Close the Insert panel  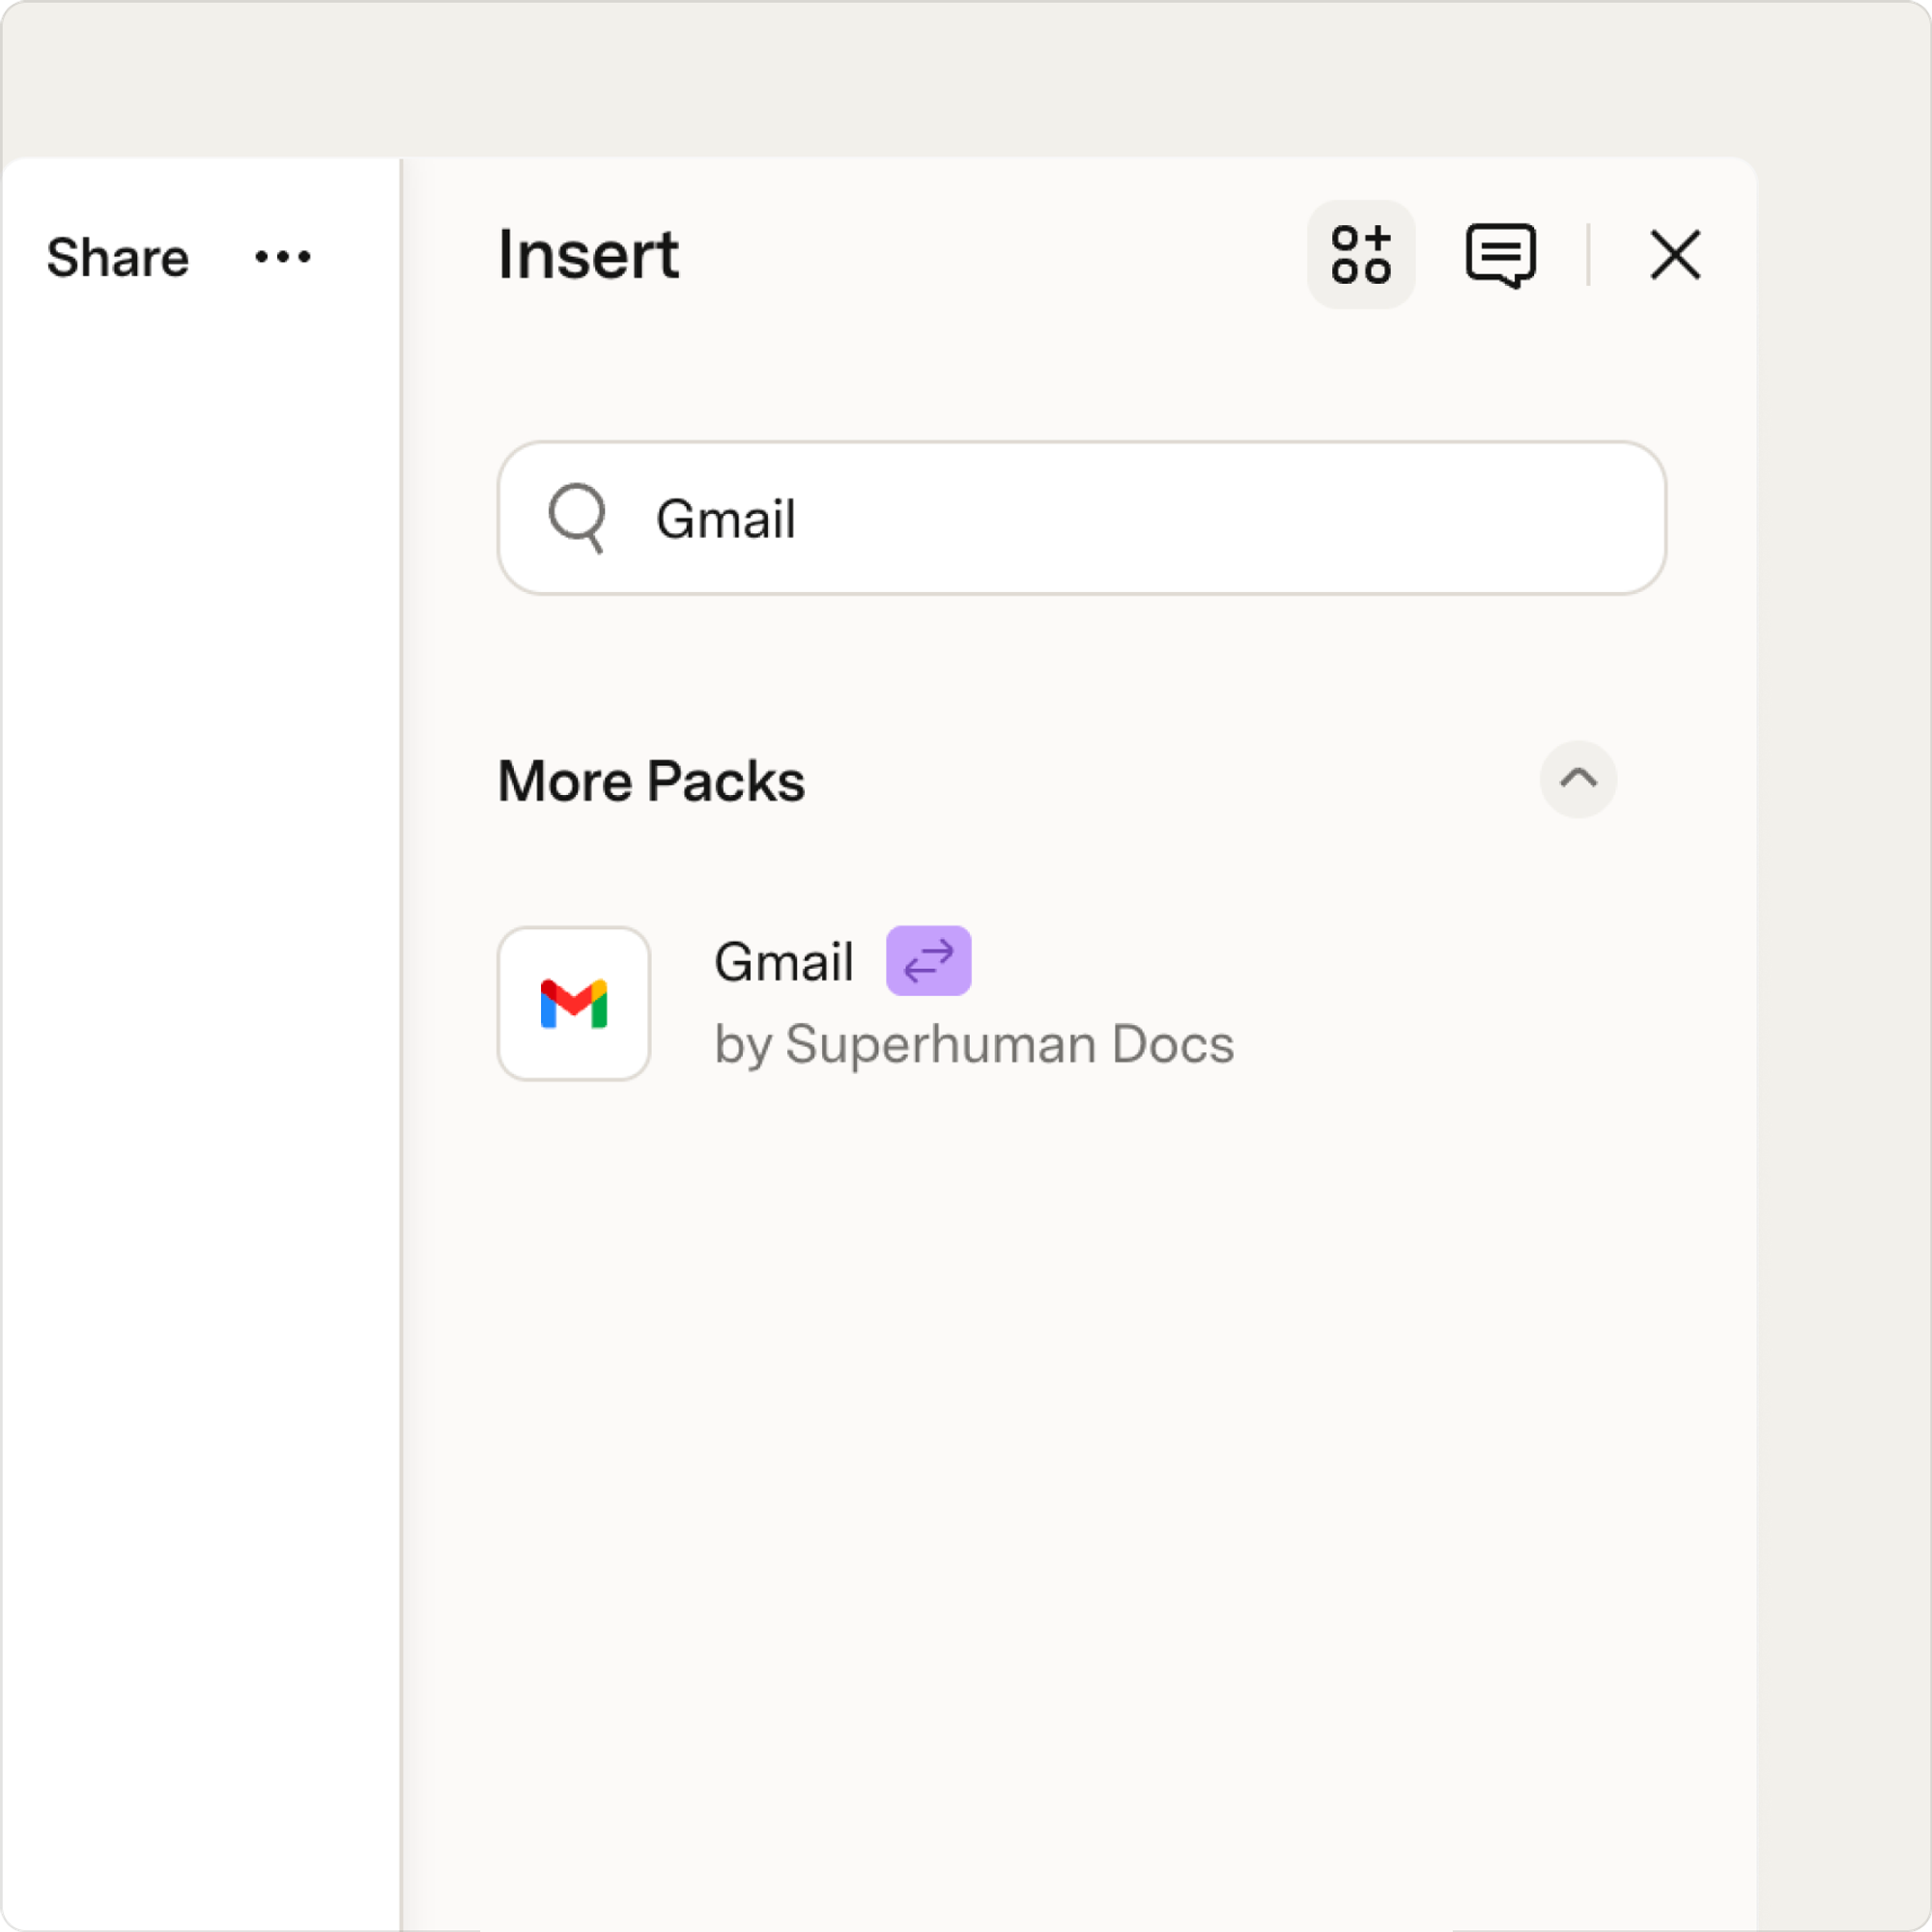(1675, 255)
